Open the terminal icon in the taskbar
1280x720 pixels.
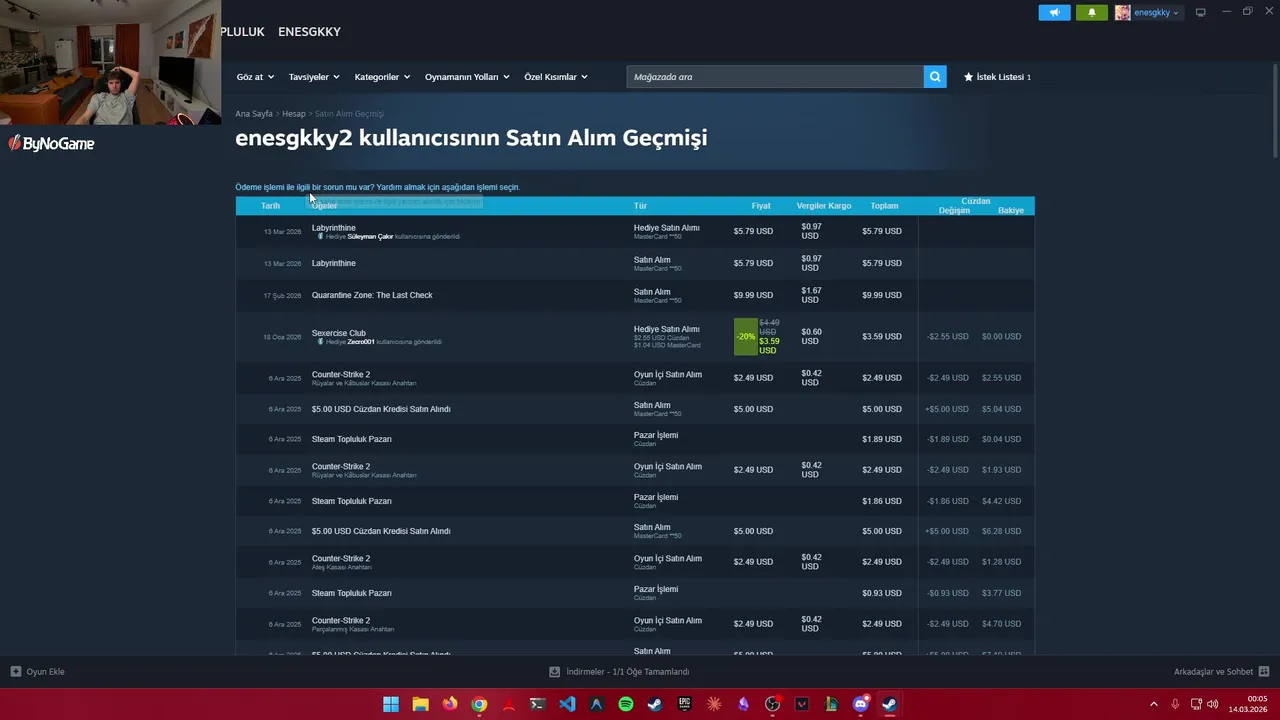[x=538, y=704]
